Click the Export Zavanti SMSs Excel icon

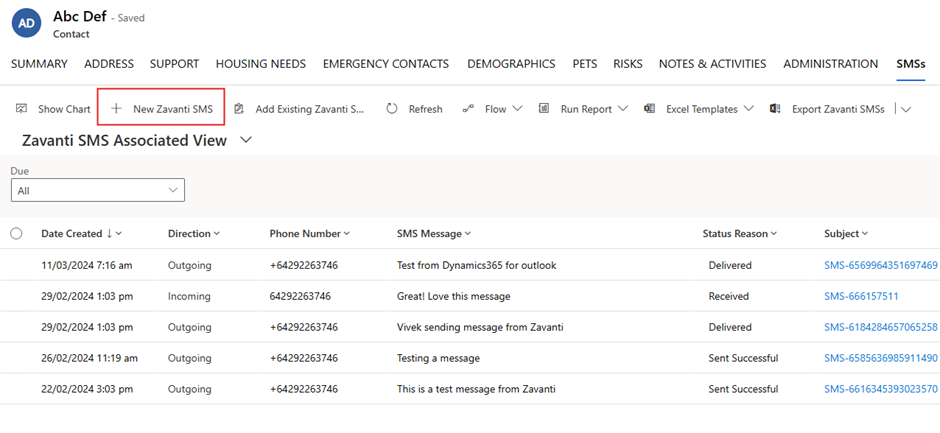(775, 109)
